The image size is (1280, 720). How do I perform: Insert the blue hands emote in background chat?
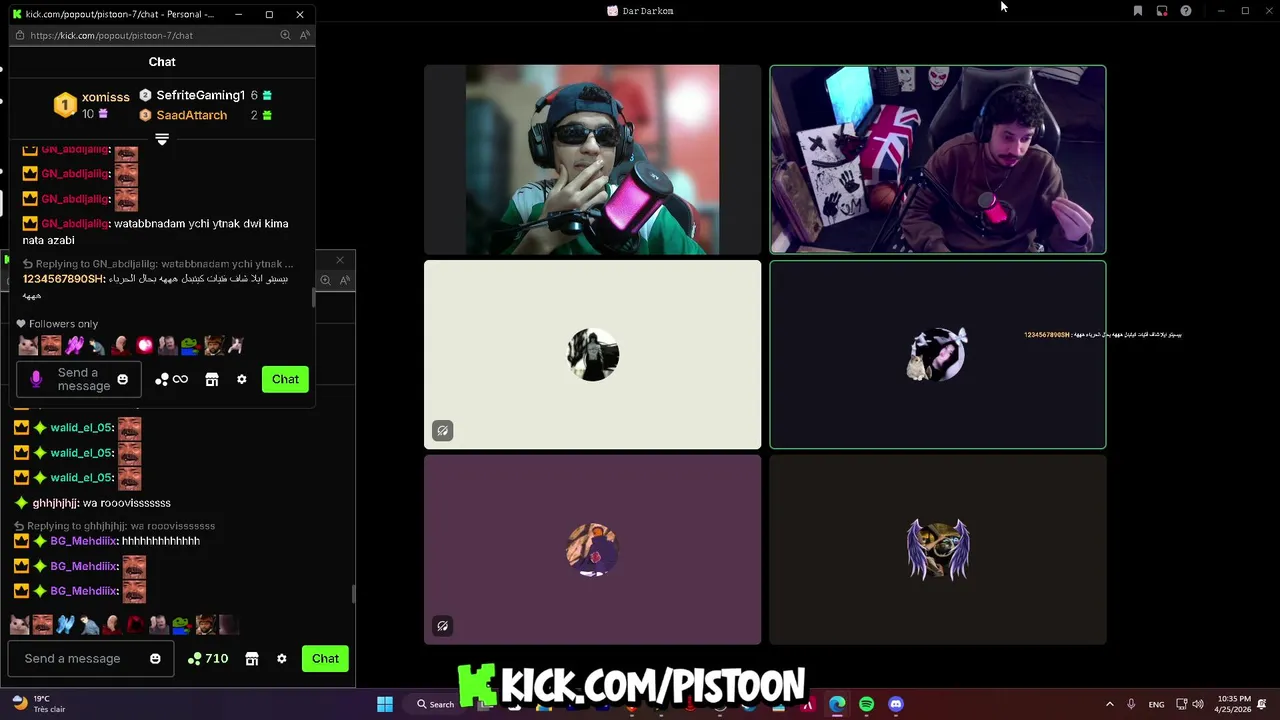(66, 625)
